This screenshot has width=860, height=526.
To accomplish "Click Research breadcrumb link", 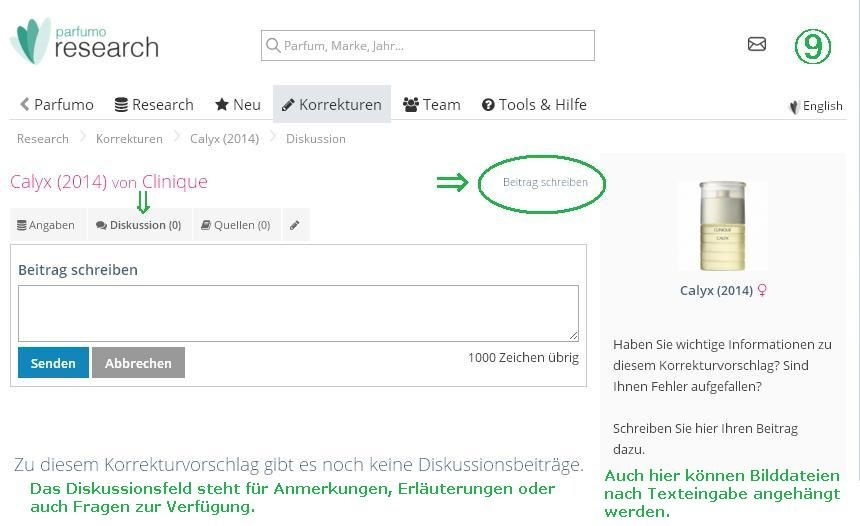I will click(x=43, y=139).
